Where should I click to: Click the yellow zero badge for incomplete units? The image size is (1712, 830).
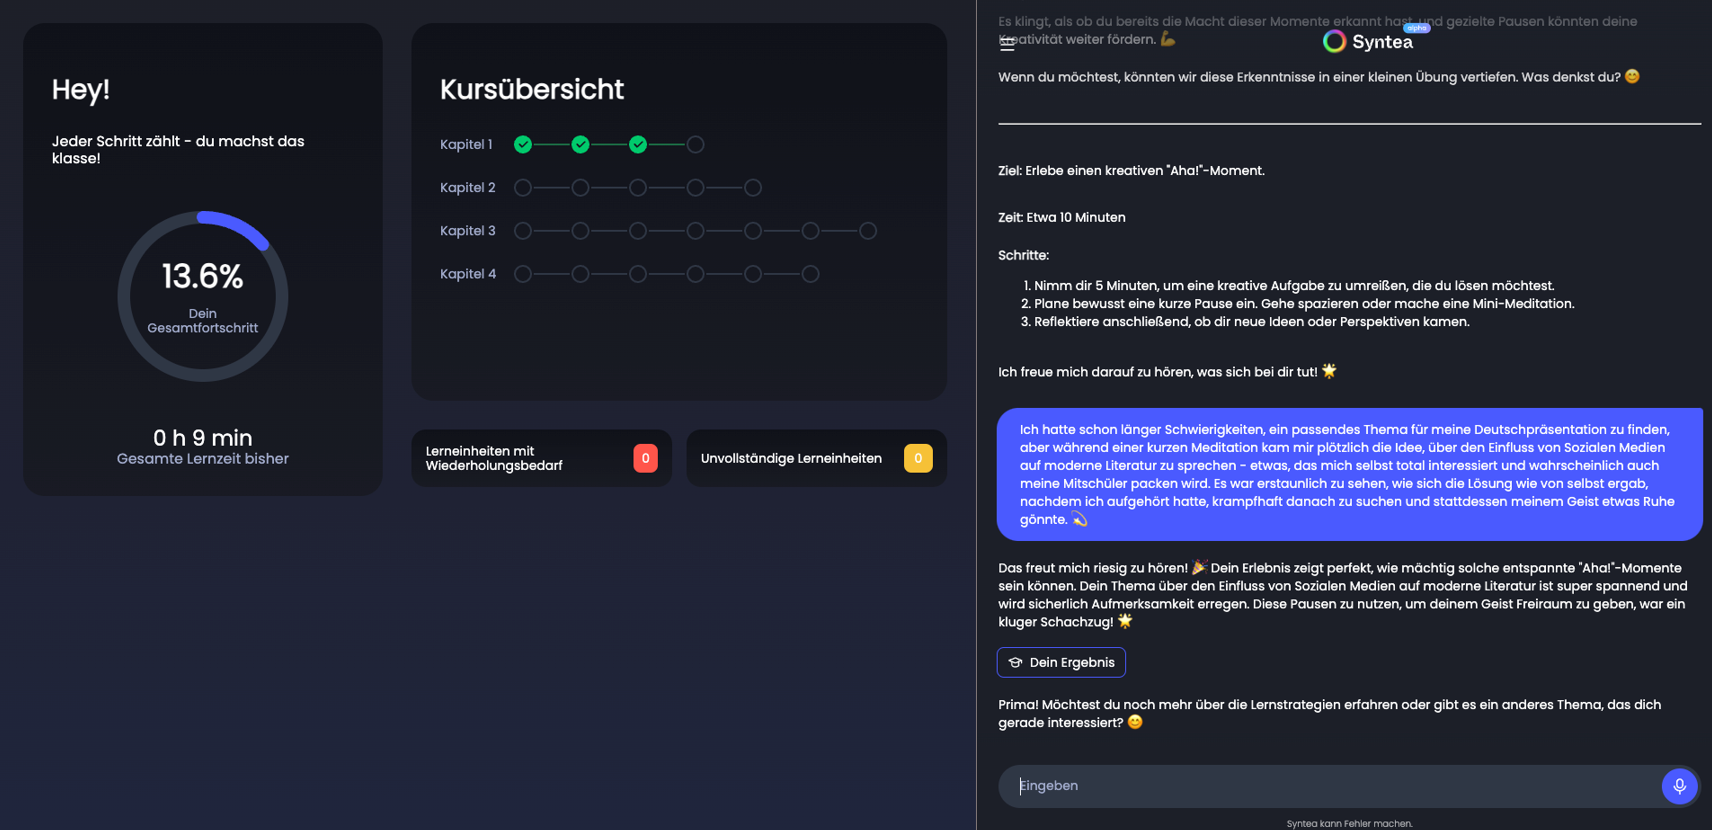[918, 458]
